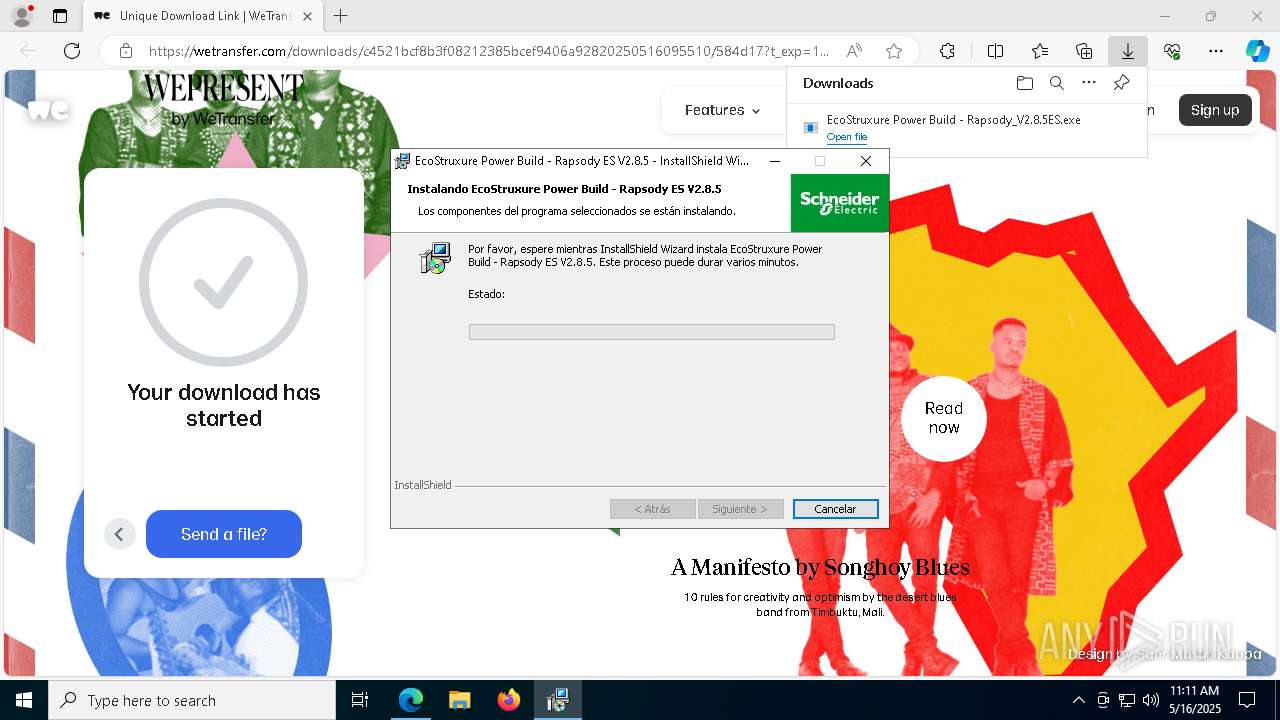Search downloads with magnifier icon
This screenshot has height=720, width=1280.
point(1057,83)
